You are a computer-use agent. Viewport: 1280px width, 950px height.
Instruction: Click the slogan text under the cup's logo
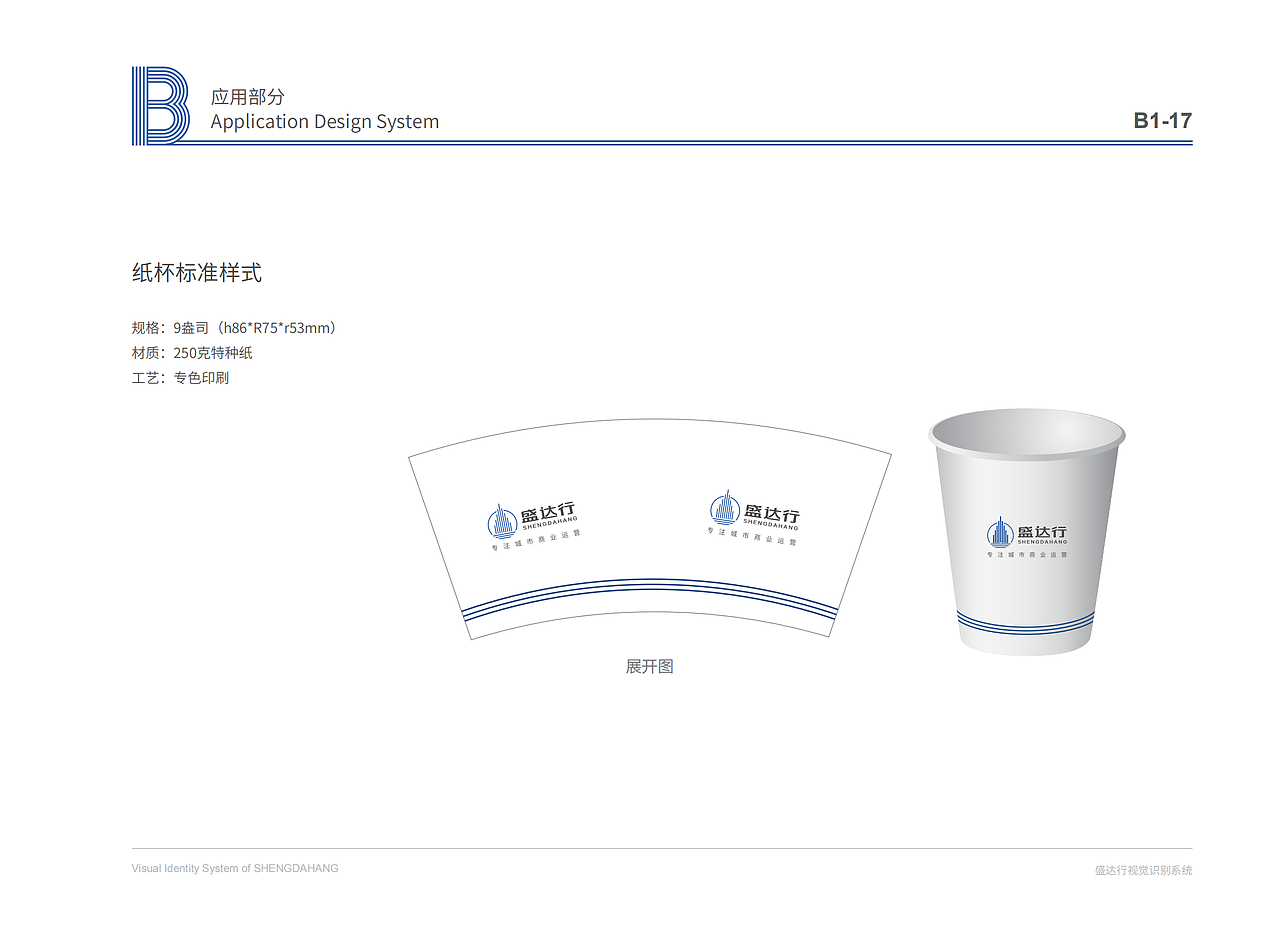point(1027,554)
